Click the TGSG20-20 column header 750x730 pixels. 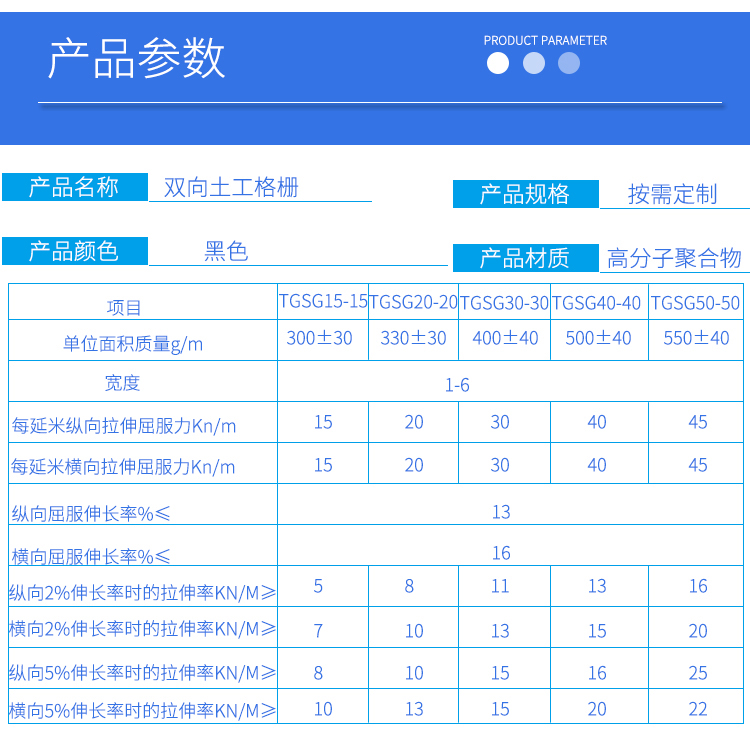click(x=413, y=302)
